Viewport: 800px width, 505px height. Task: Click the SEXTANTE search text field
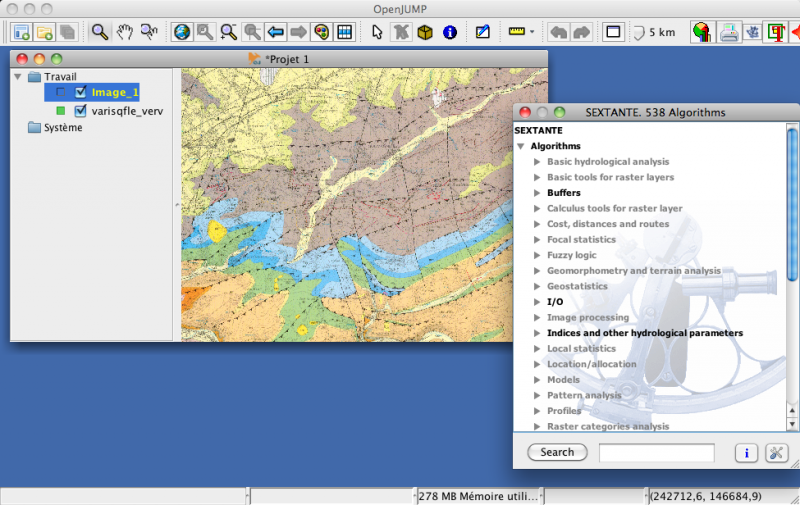click(x=656, y=453)
